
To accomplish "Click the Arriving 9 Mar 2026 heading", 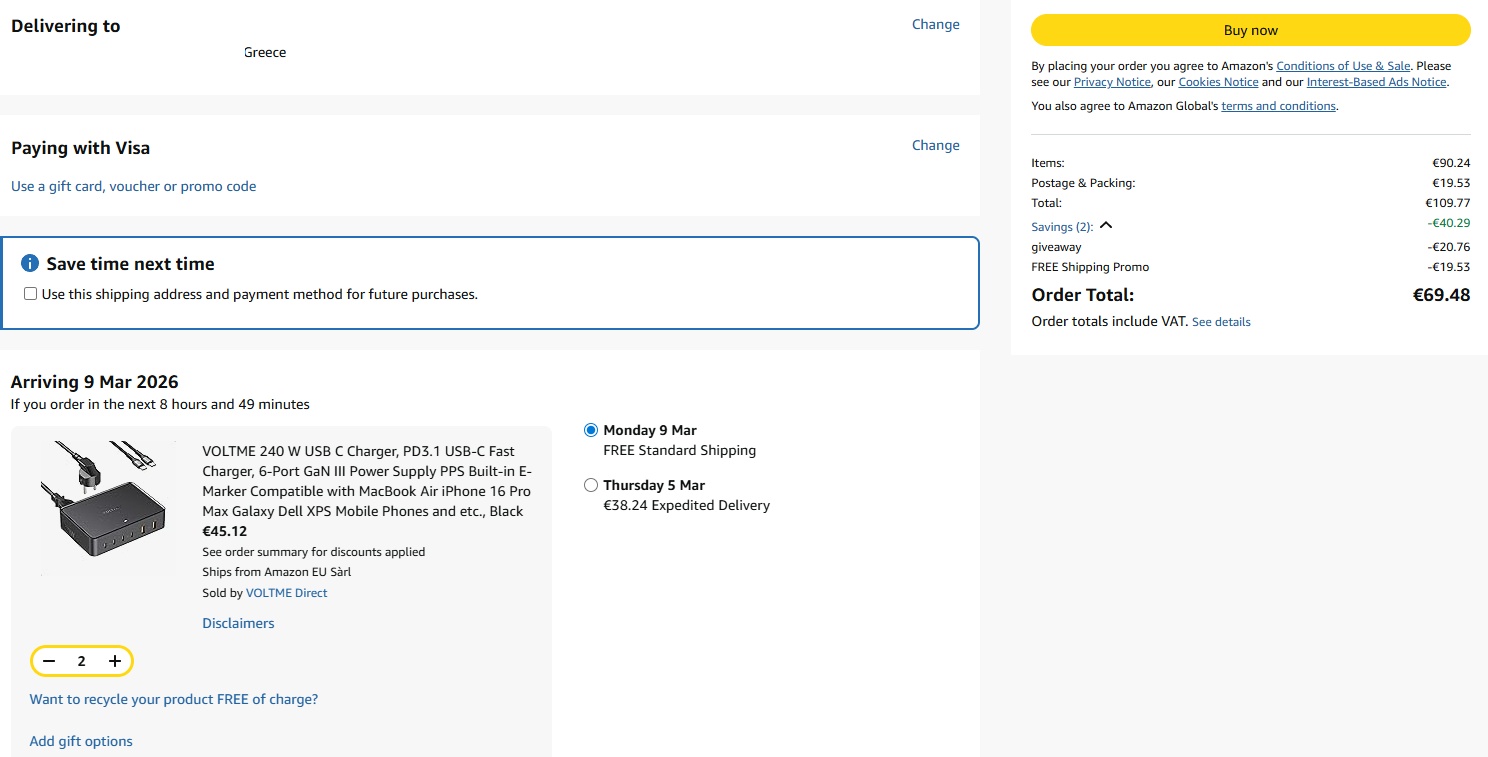I will (95, 382).
